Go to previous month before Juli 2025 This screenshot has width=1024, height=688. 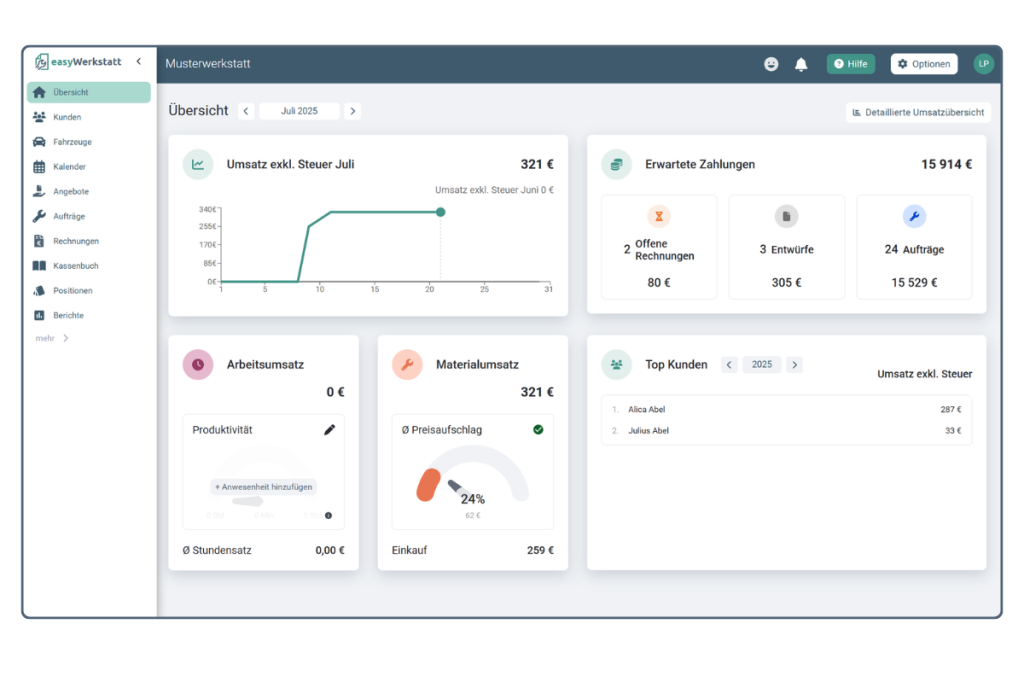point(246,111)
